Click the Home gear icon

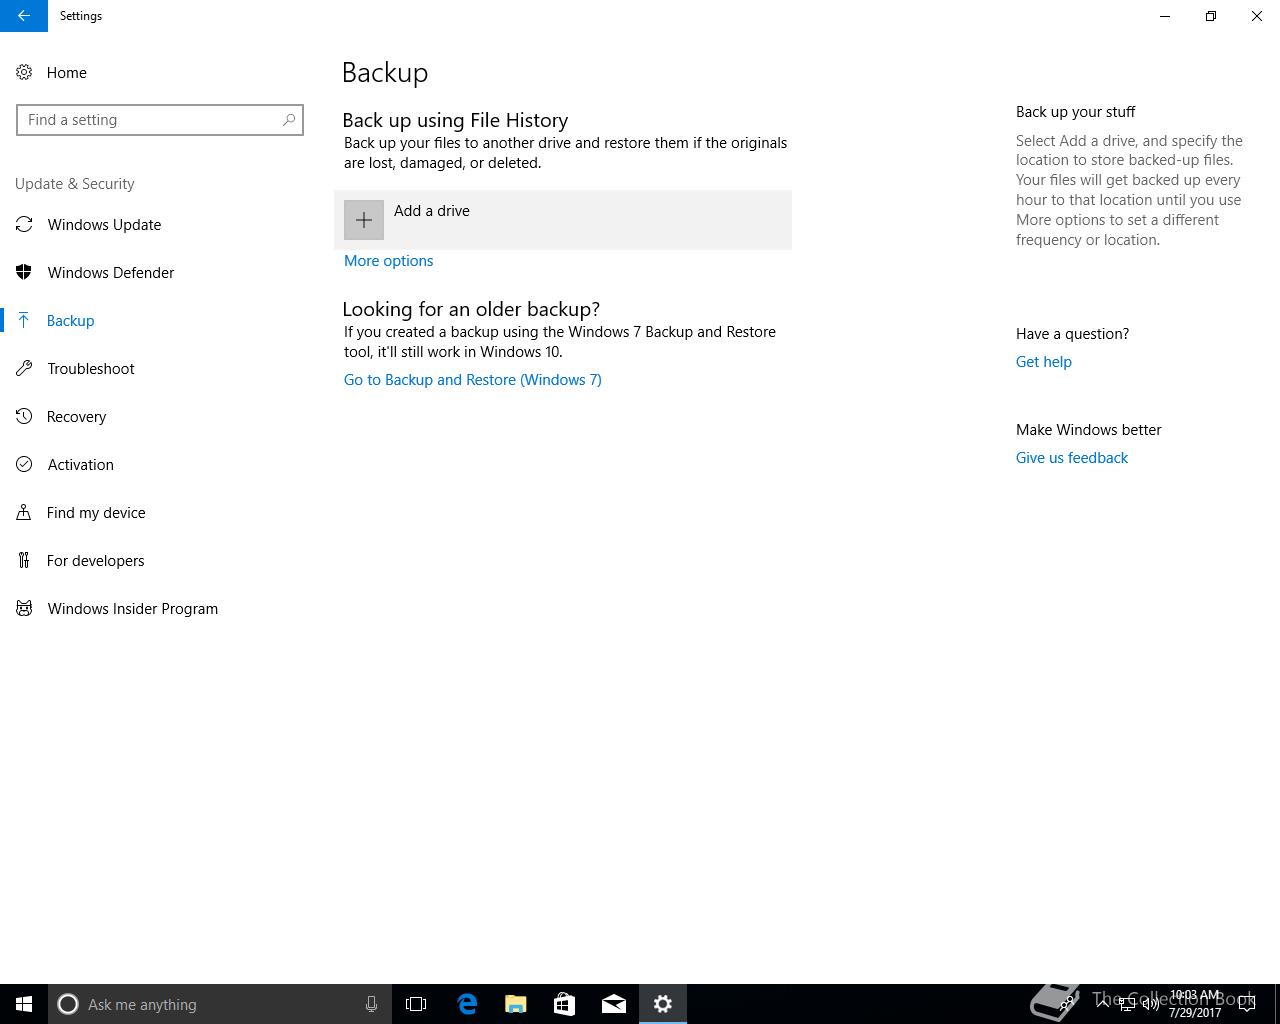click(x=24, y=72)
